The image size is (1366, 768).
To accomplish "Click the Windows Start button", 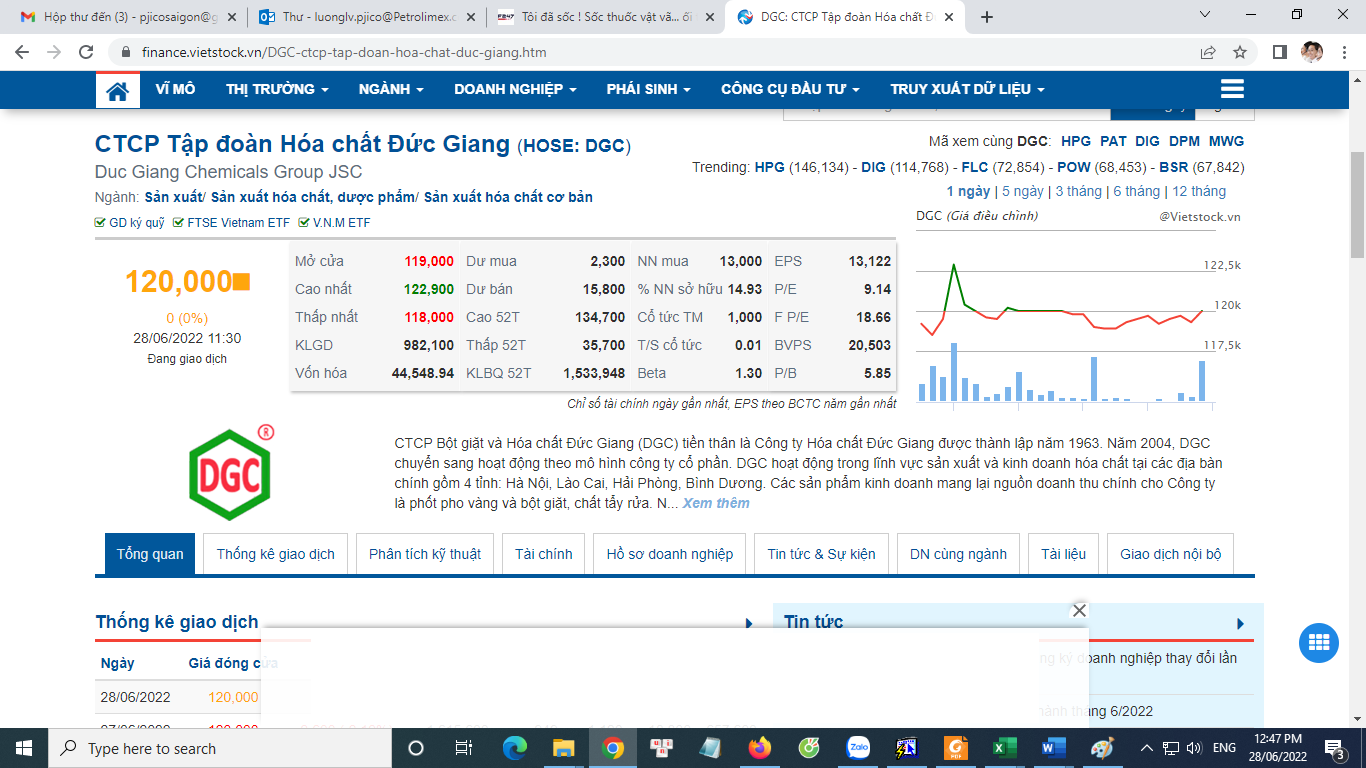I will [x=24, y=748].
